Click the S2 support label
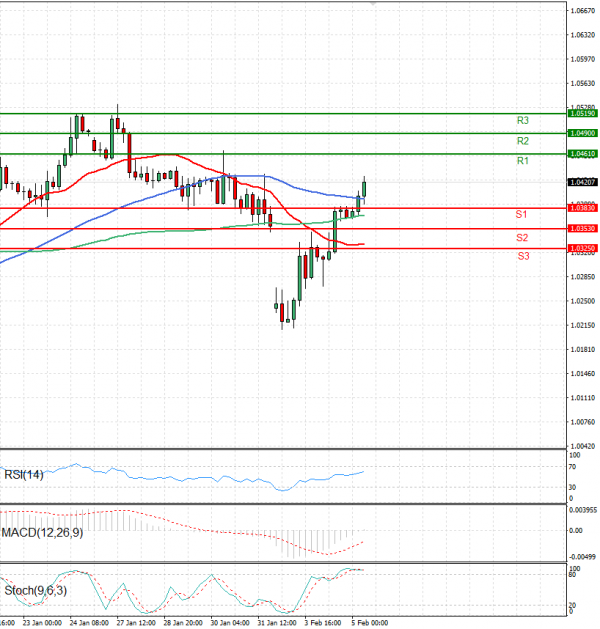The image size is (600, 629). [522, 238]
